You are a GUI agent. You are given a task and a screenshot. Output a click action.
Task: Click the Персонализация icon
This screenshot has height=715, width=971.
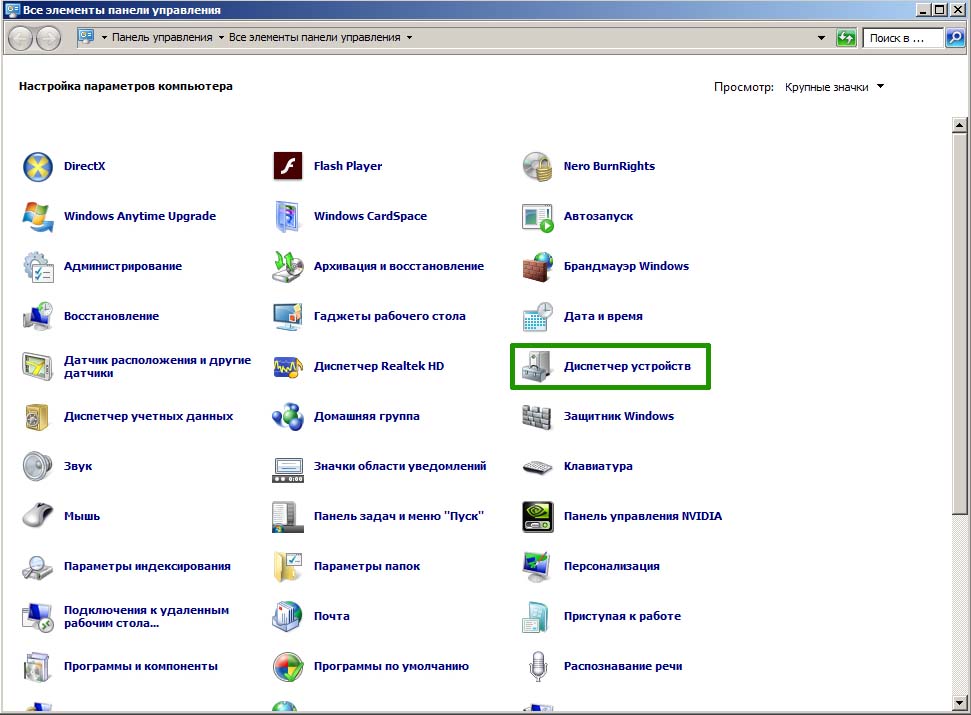pyautogui.click(x=538, y=567)
